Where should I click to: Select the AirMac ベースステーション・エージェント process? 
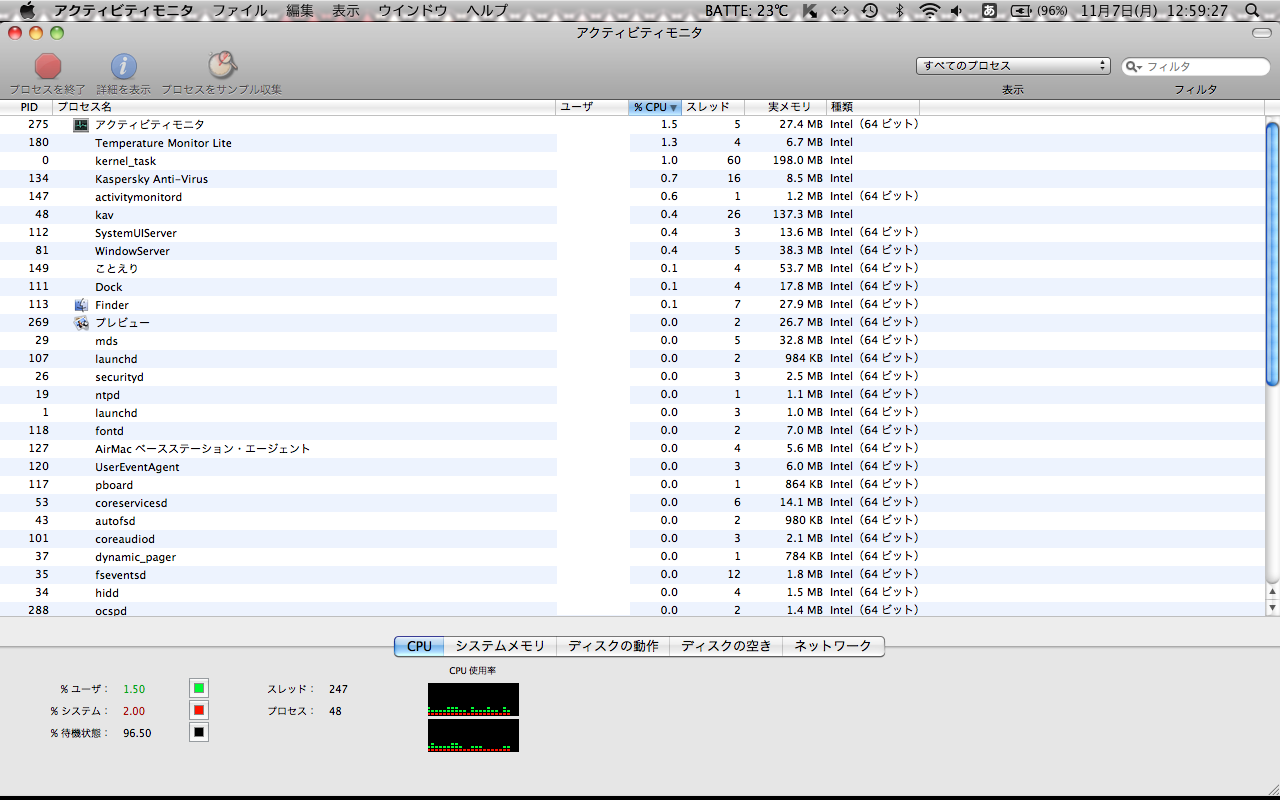(632, 449)
